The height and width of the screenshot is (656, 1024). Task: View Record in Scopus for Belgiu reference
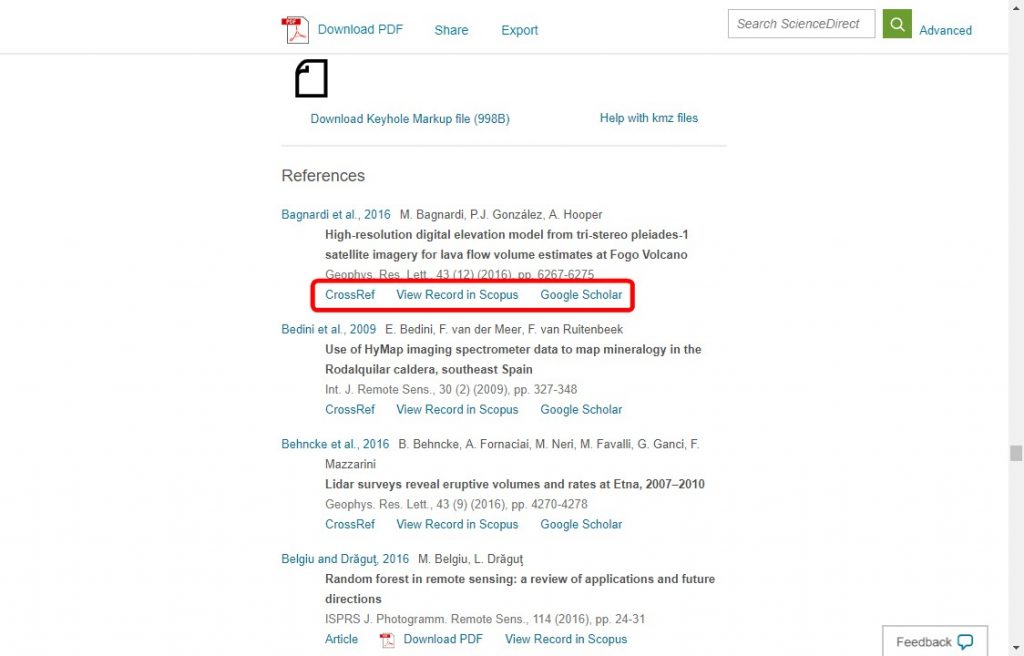[x=566, y=639]
